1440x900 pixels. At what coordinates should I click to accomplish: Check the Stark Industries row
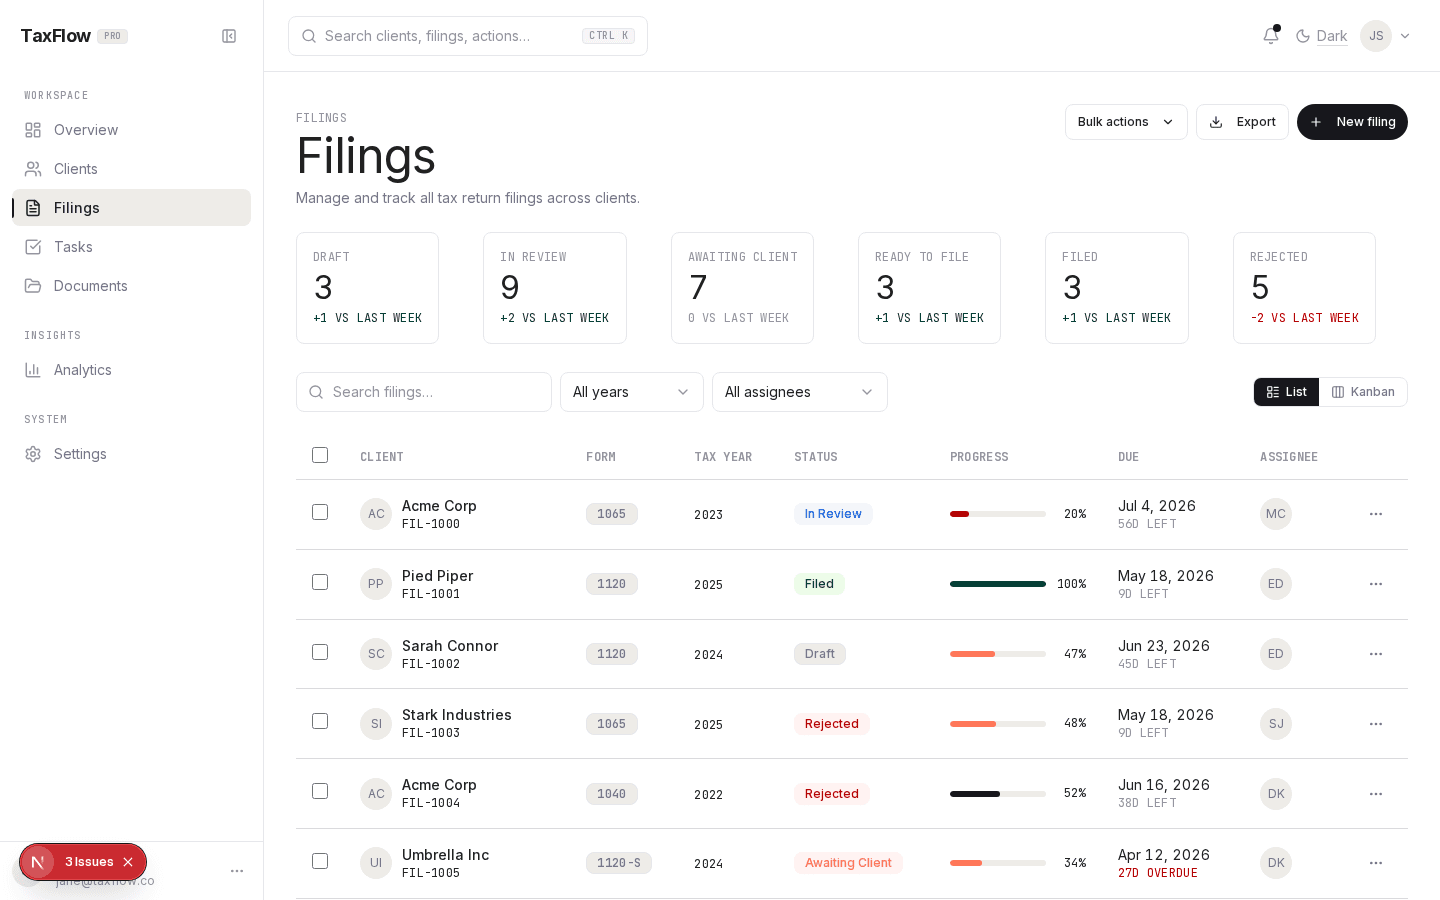tap(320, 721)
